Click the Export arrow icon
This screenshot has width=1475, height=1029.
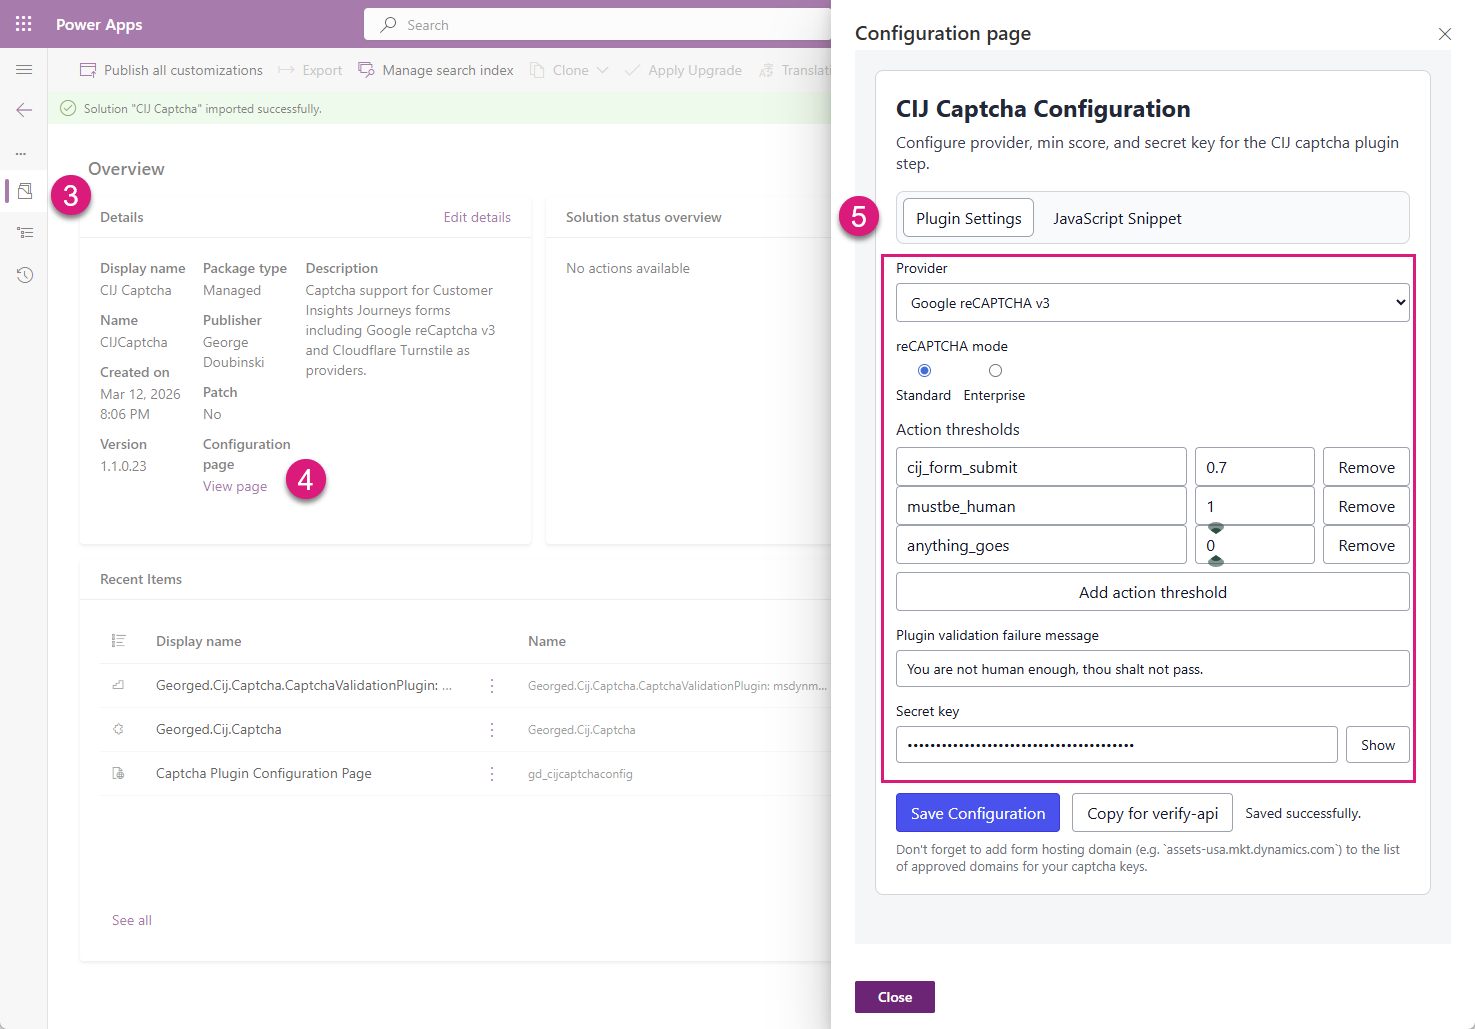(286, 70)
